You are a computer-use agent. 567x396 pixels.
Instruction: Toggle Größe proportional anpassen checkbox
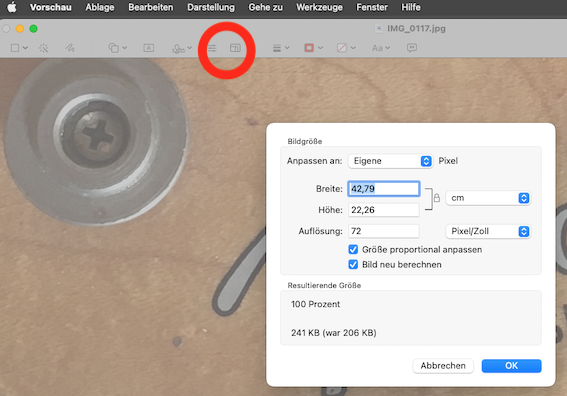[x=353, y=250]
